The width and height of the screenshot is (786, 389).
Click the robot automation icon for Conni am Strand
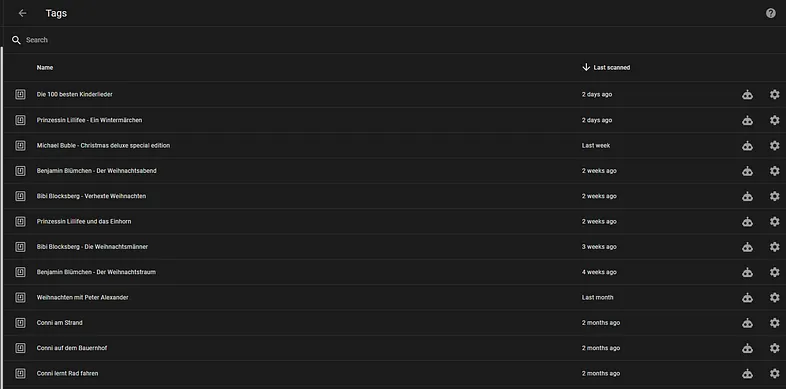[747, 323]
